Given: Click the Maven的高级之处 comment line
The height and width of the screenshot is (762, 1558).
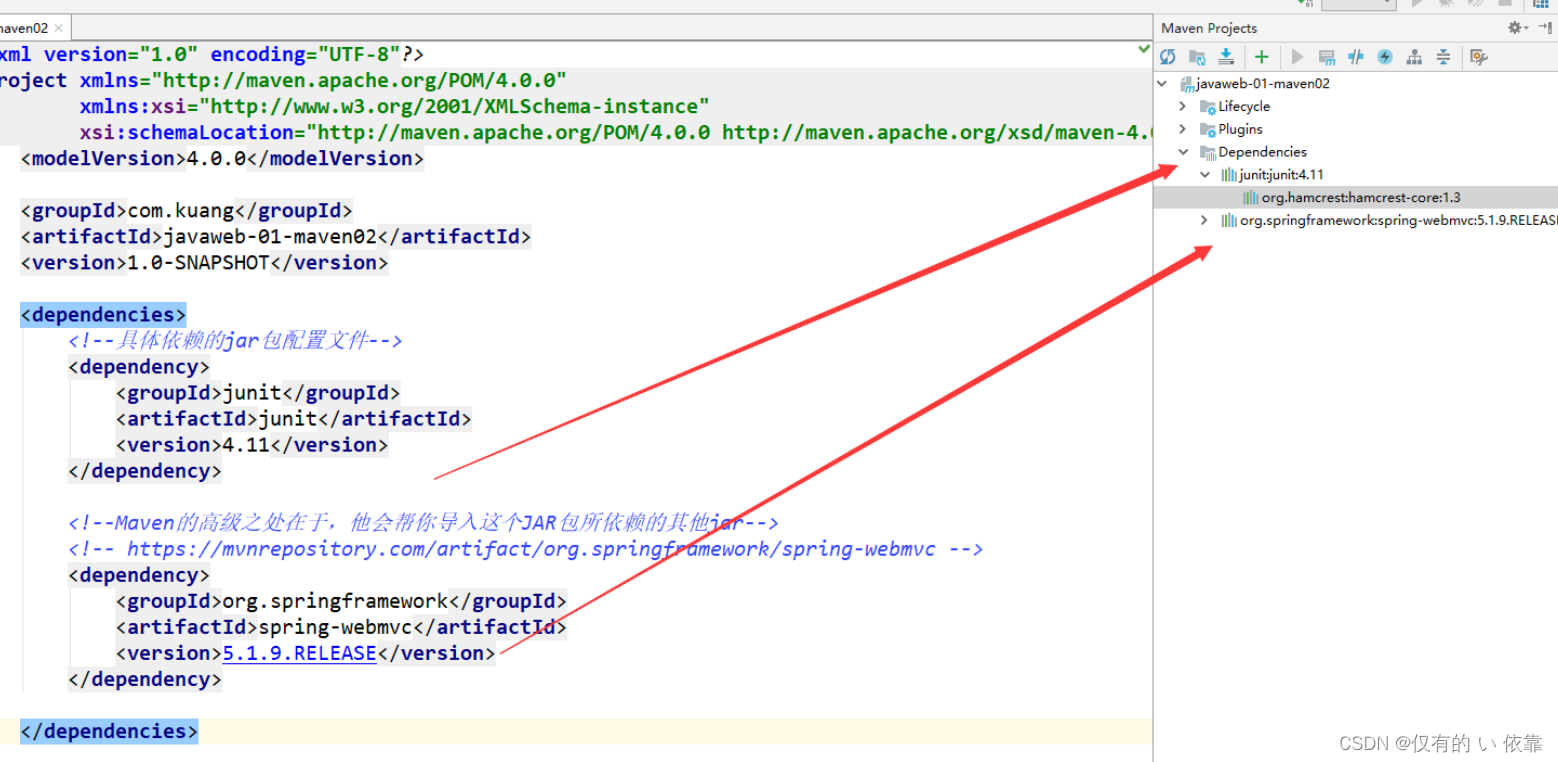Looking at the screenshot, I should pos(423,523).
